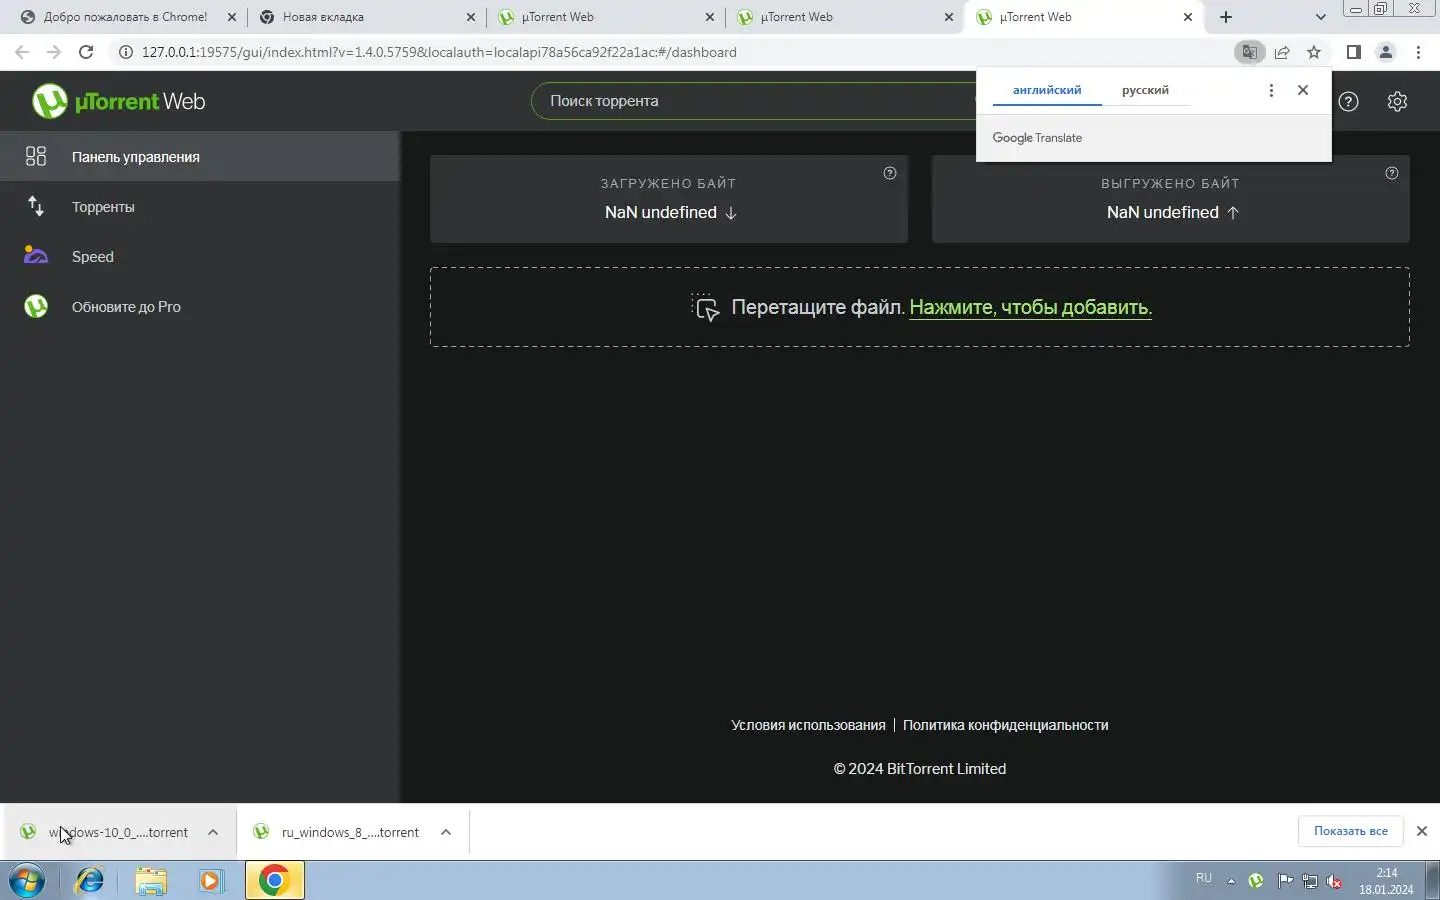Click the share page icon in address bar

click(1282, 52)
